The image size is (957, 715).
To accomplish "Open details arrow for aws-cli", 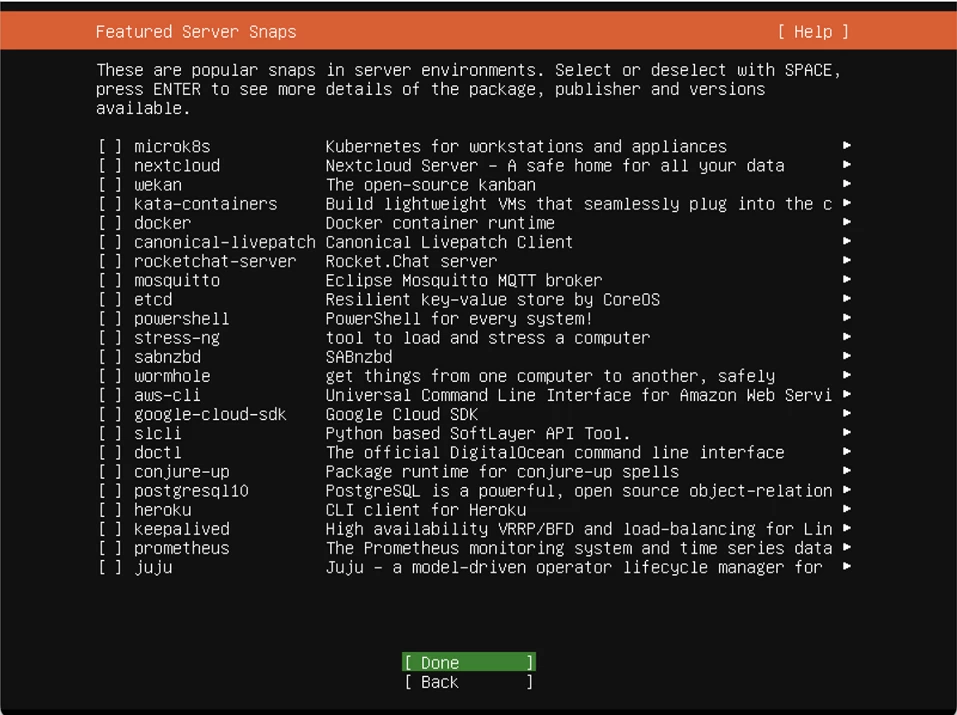I will pyautogui.click(x=847, y=394).
